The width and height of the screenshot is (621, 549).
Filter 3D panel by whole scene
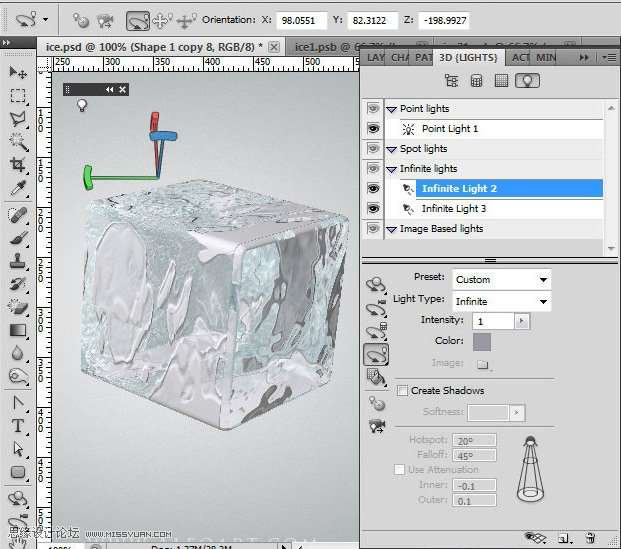click(451, 81)
